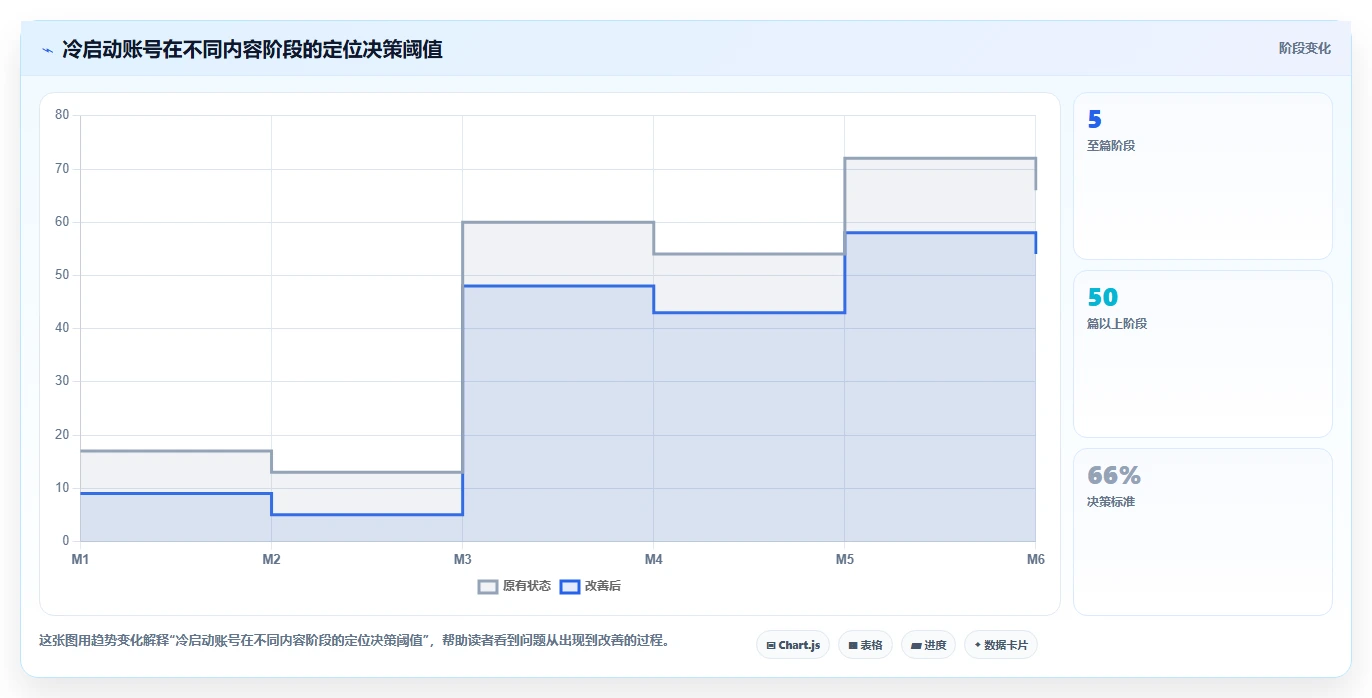
Task: Click the 40 y-axis value
Action: point(62,328)
